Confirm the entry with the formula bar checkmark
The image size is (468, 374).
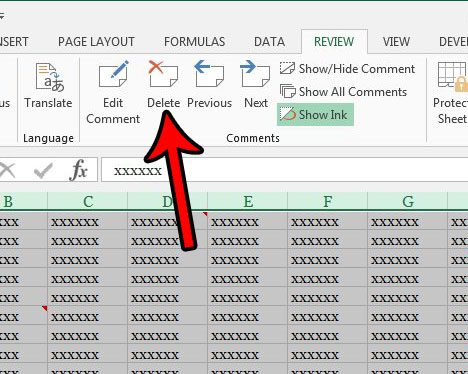(43, 171)
